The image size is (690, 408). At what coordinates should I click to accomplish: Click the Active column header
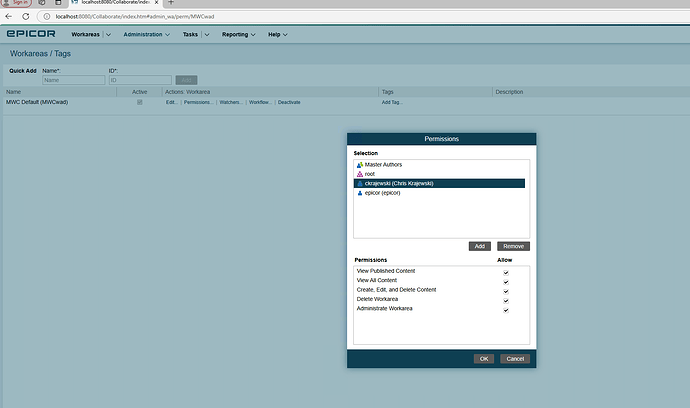(139, 92)
